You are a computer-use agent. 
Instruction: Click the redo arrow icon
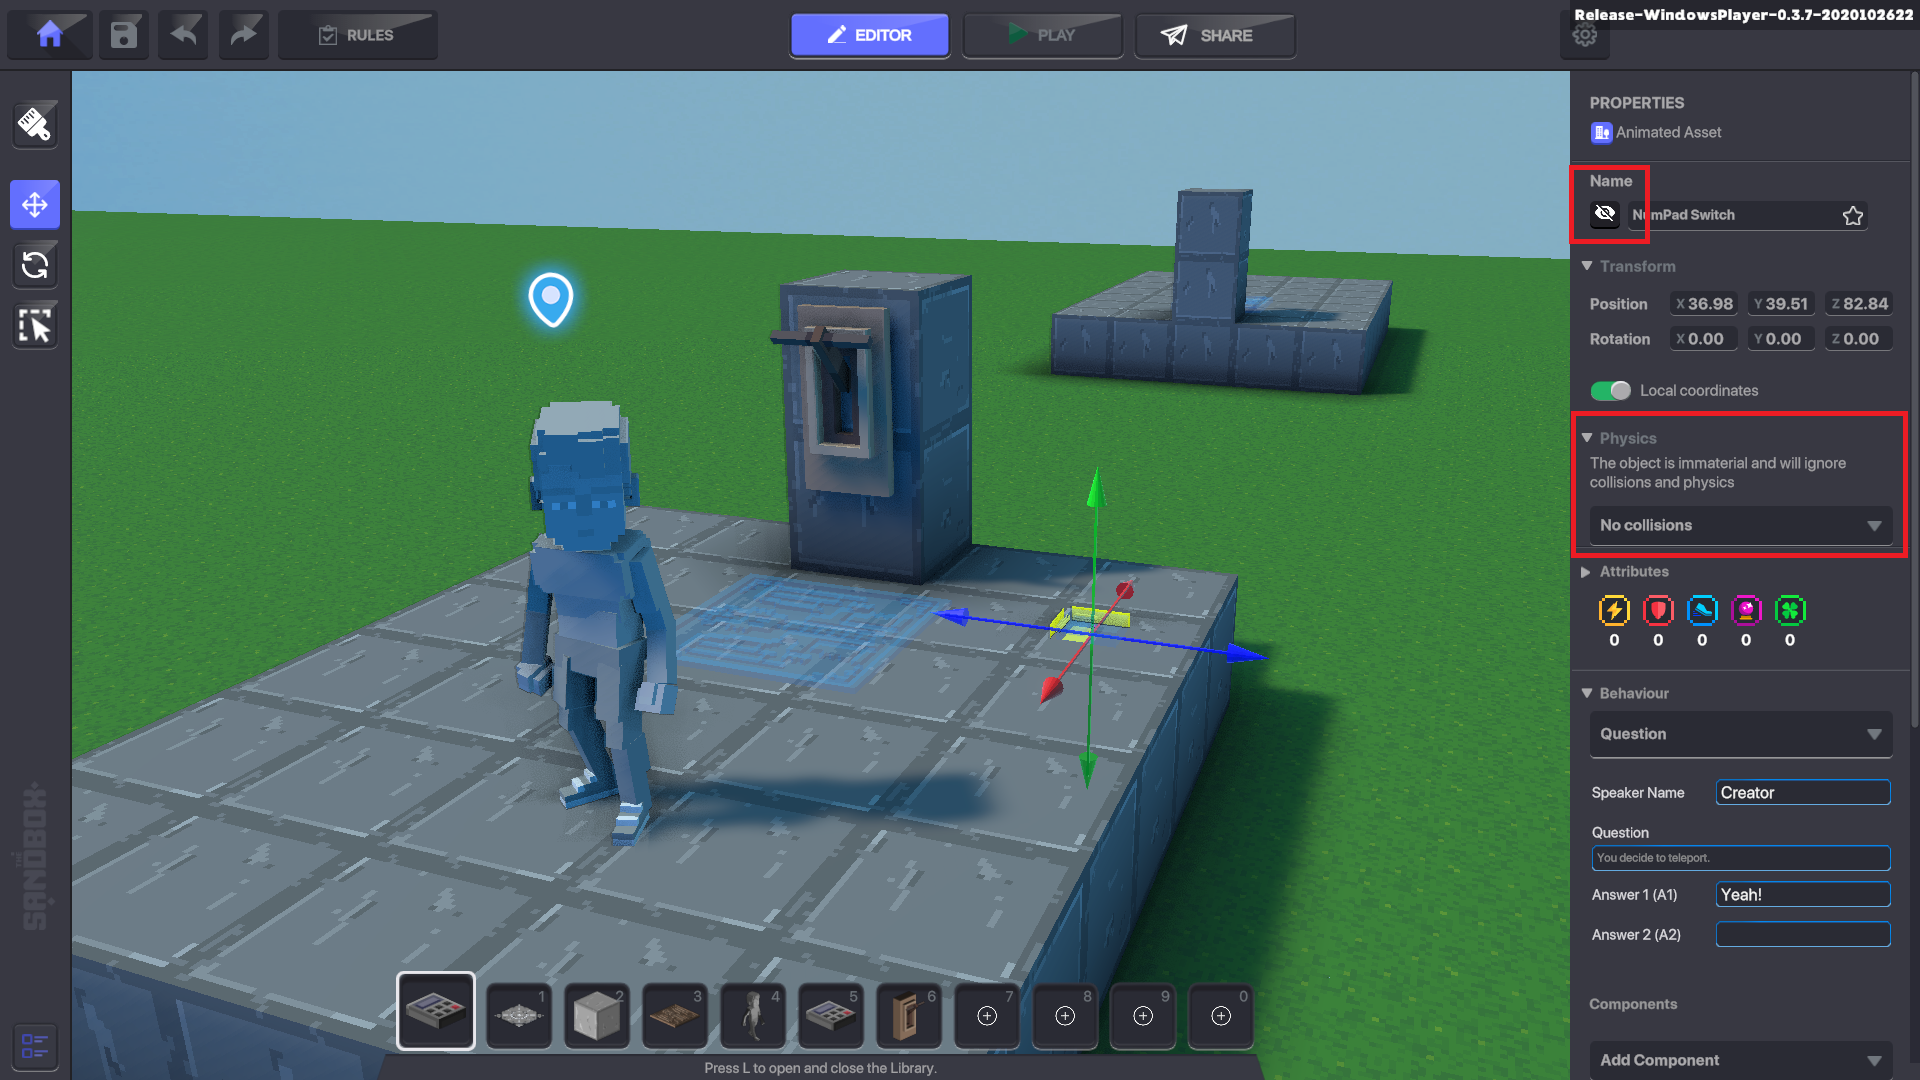[x=243, y=35]
